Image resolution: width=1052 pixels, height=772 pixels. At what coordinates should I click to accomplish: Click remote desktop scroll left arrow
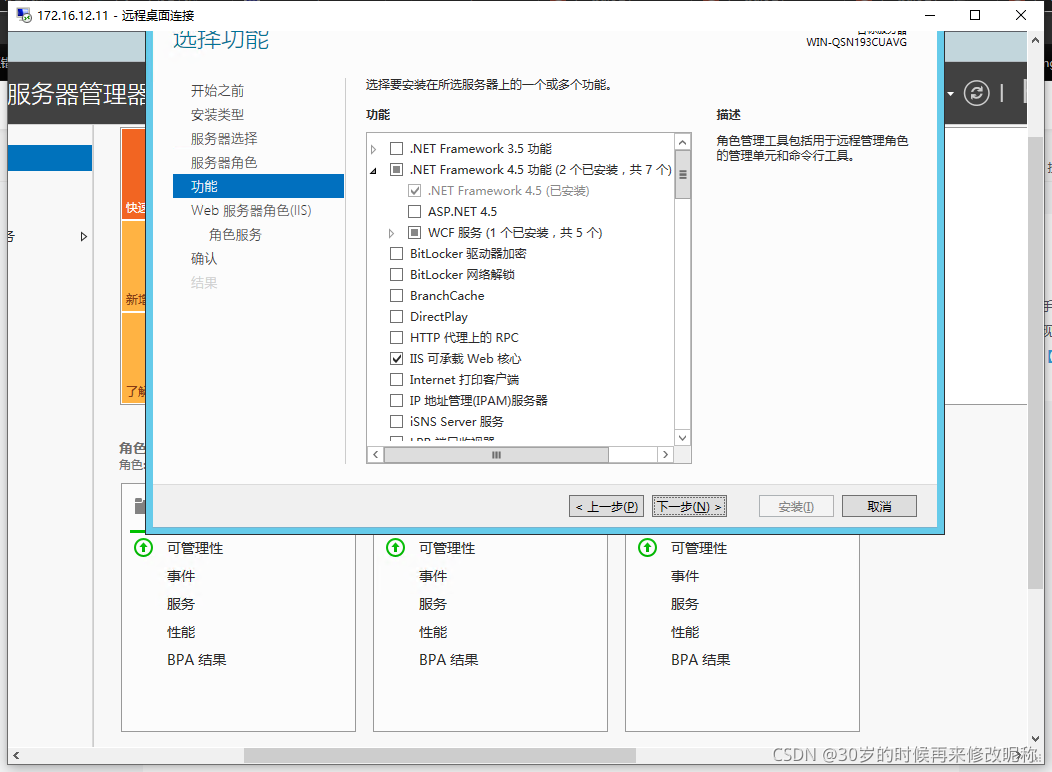point(16,755)
